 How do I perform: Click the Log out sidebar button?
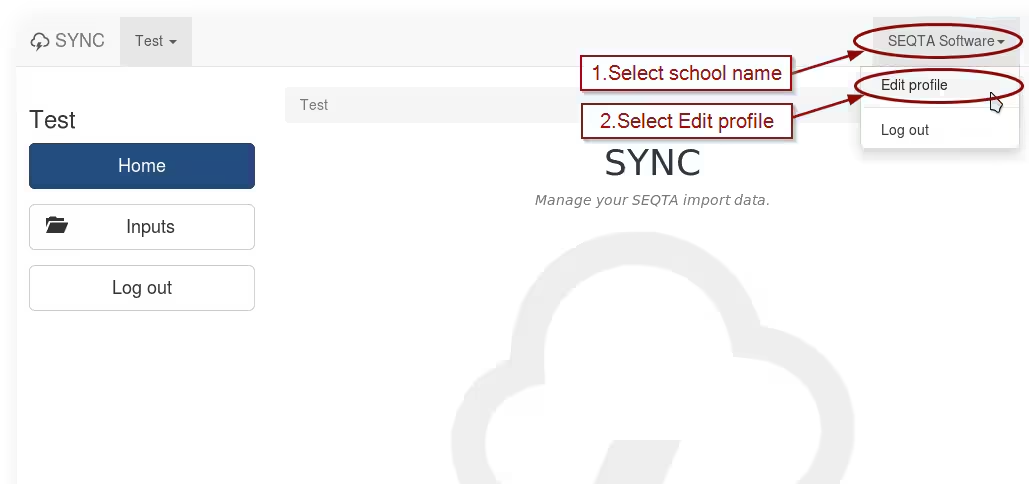pos(142,288)
